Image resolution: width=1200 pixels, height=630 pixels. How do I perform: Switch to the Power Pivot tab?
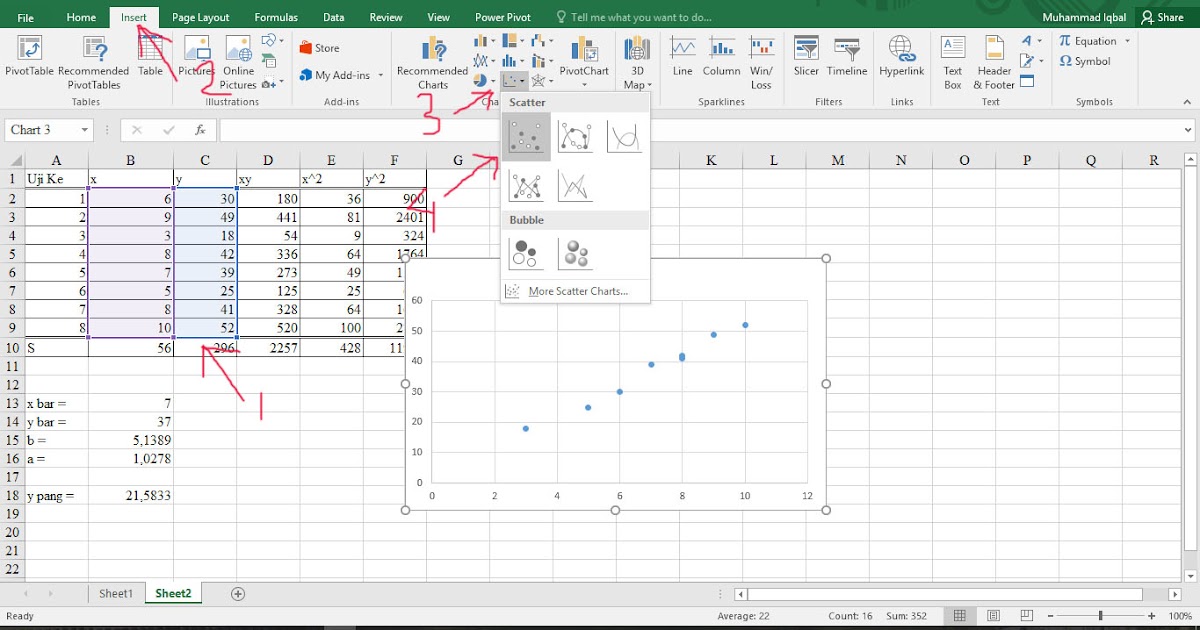503,17
